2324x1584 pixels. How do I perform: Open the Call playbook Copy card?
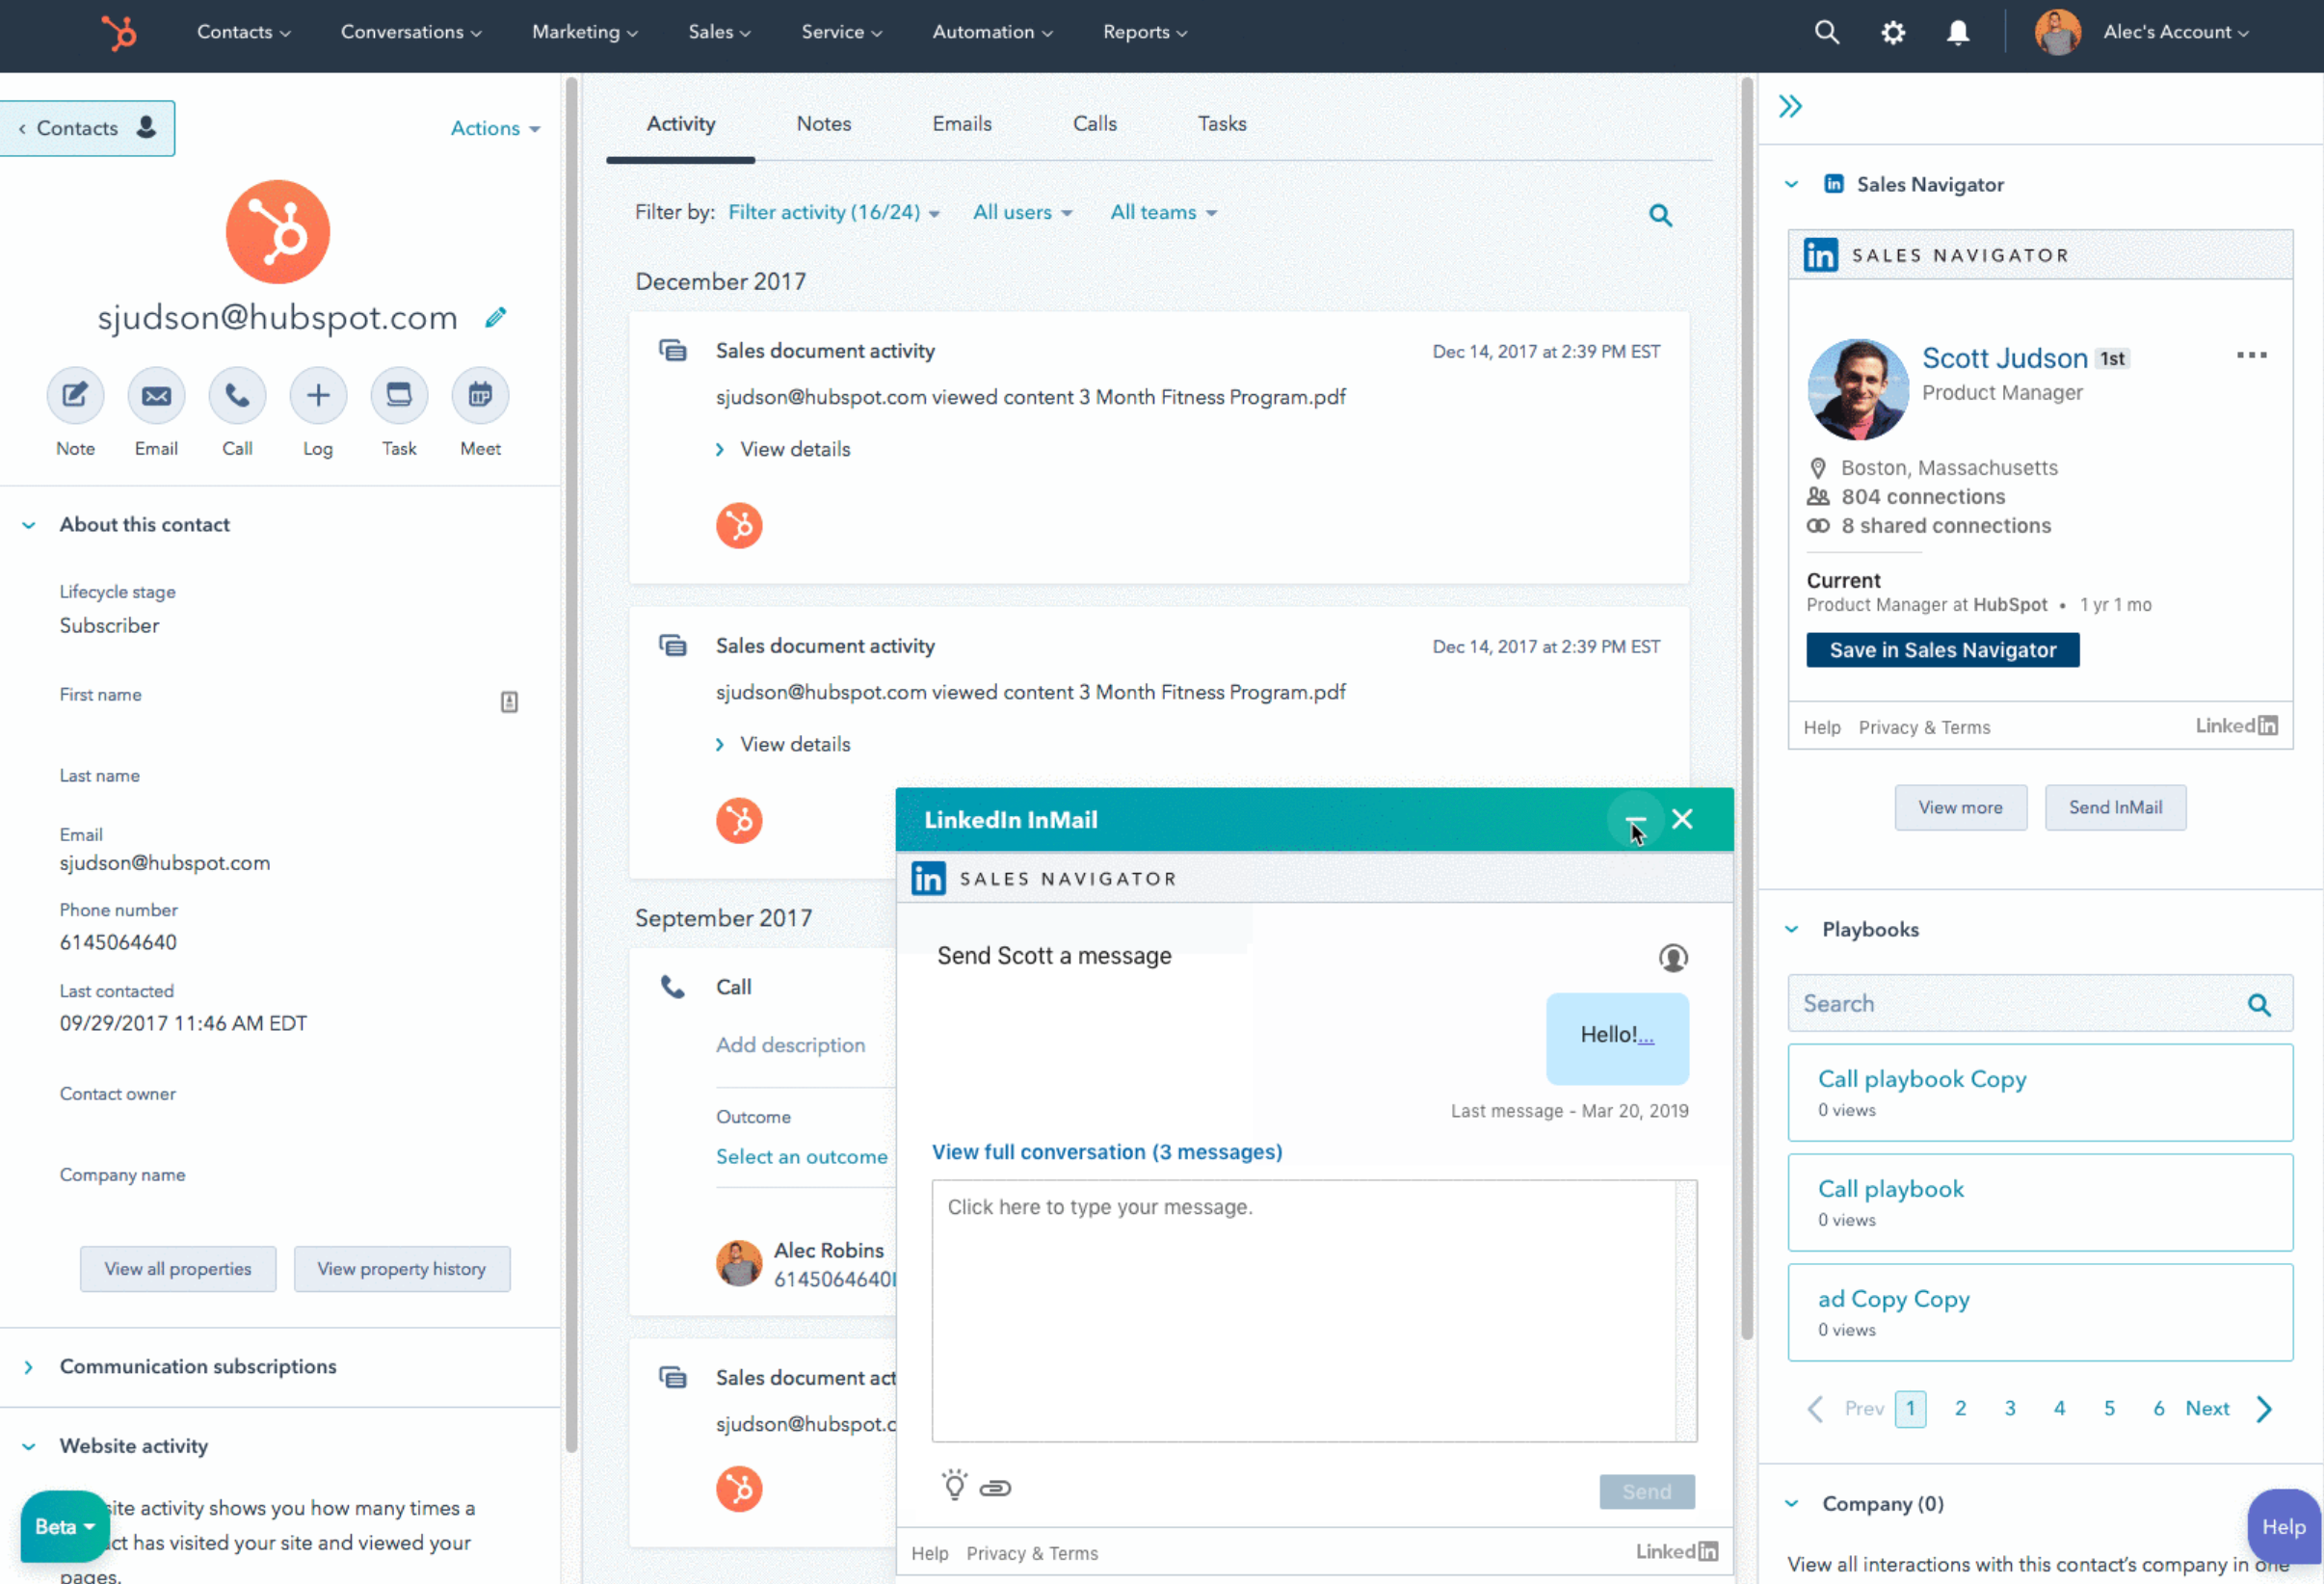[x=2040, y=1093]
